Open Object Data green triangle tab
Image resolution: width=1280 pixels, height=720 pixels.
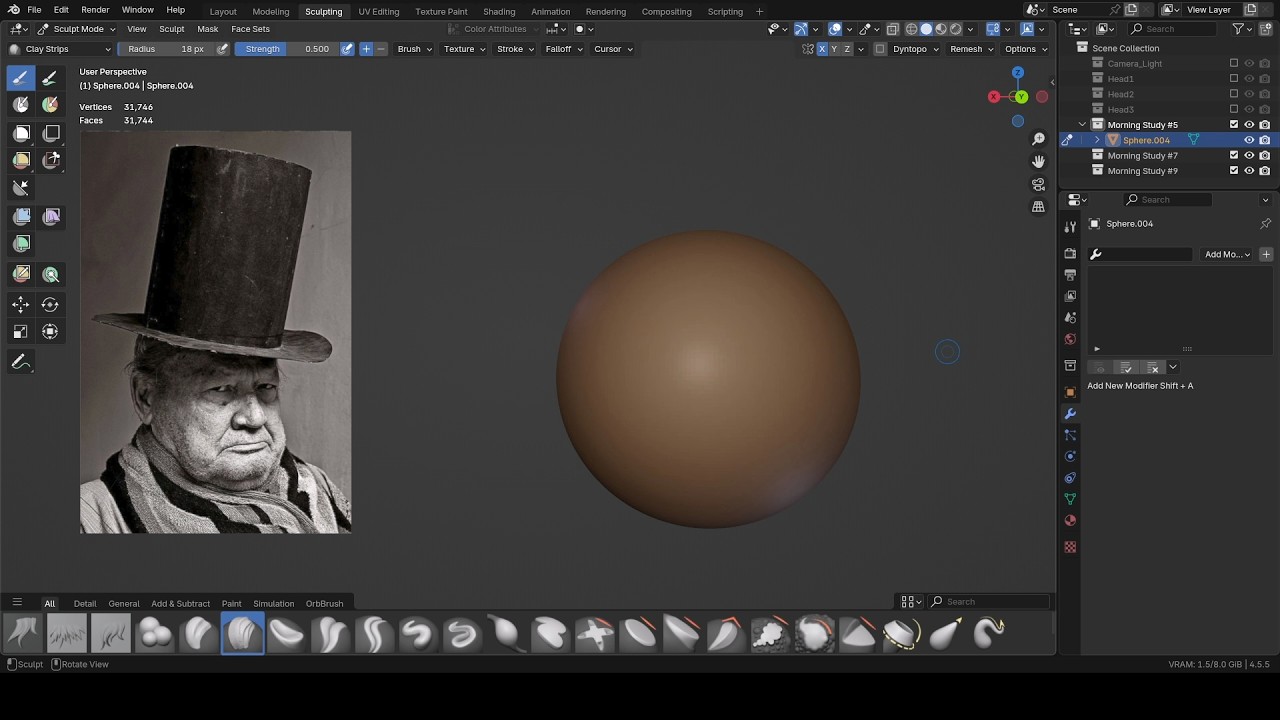click(x=1070, y=499)
